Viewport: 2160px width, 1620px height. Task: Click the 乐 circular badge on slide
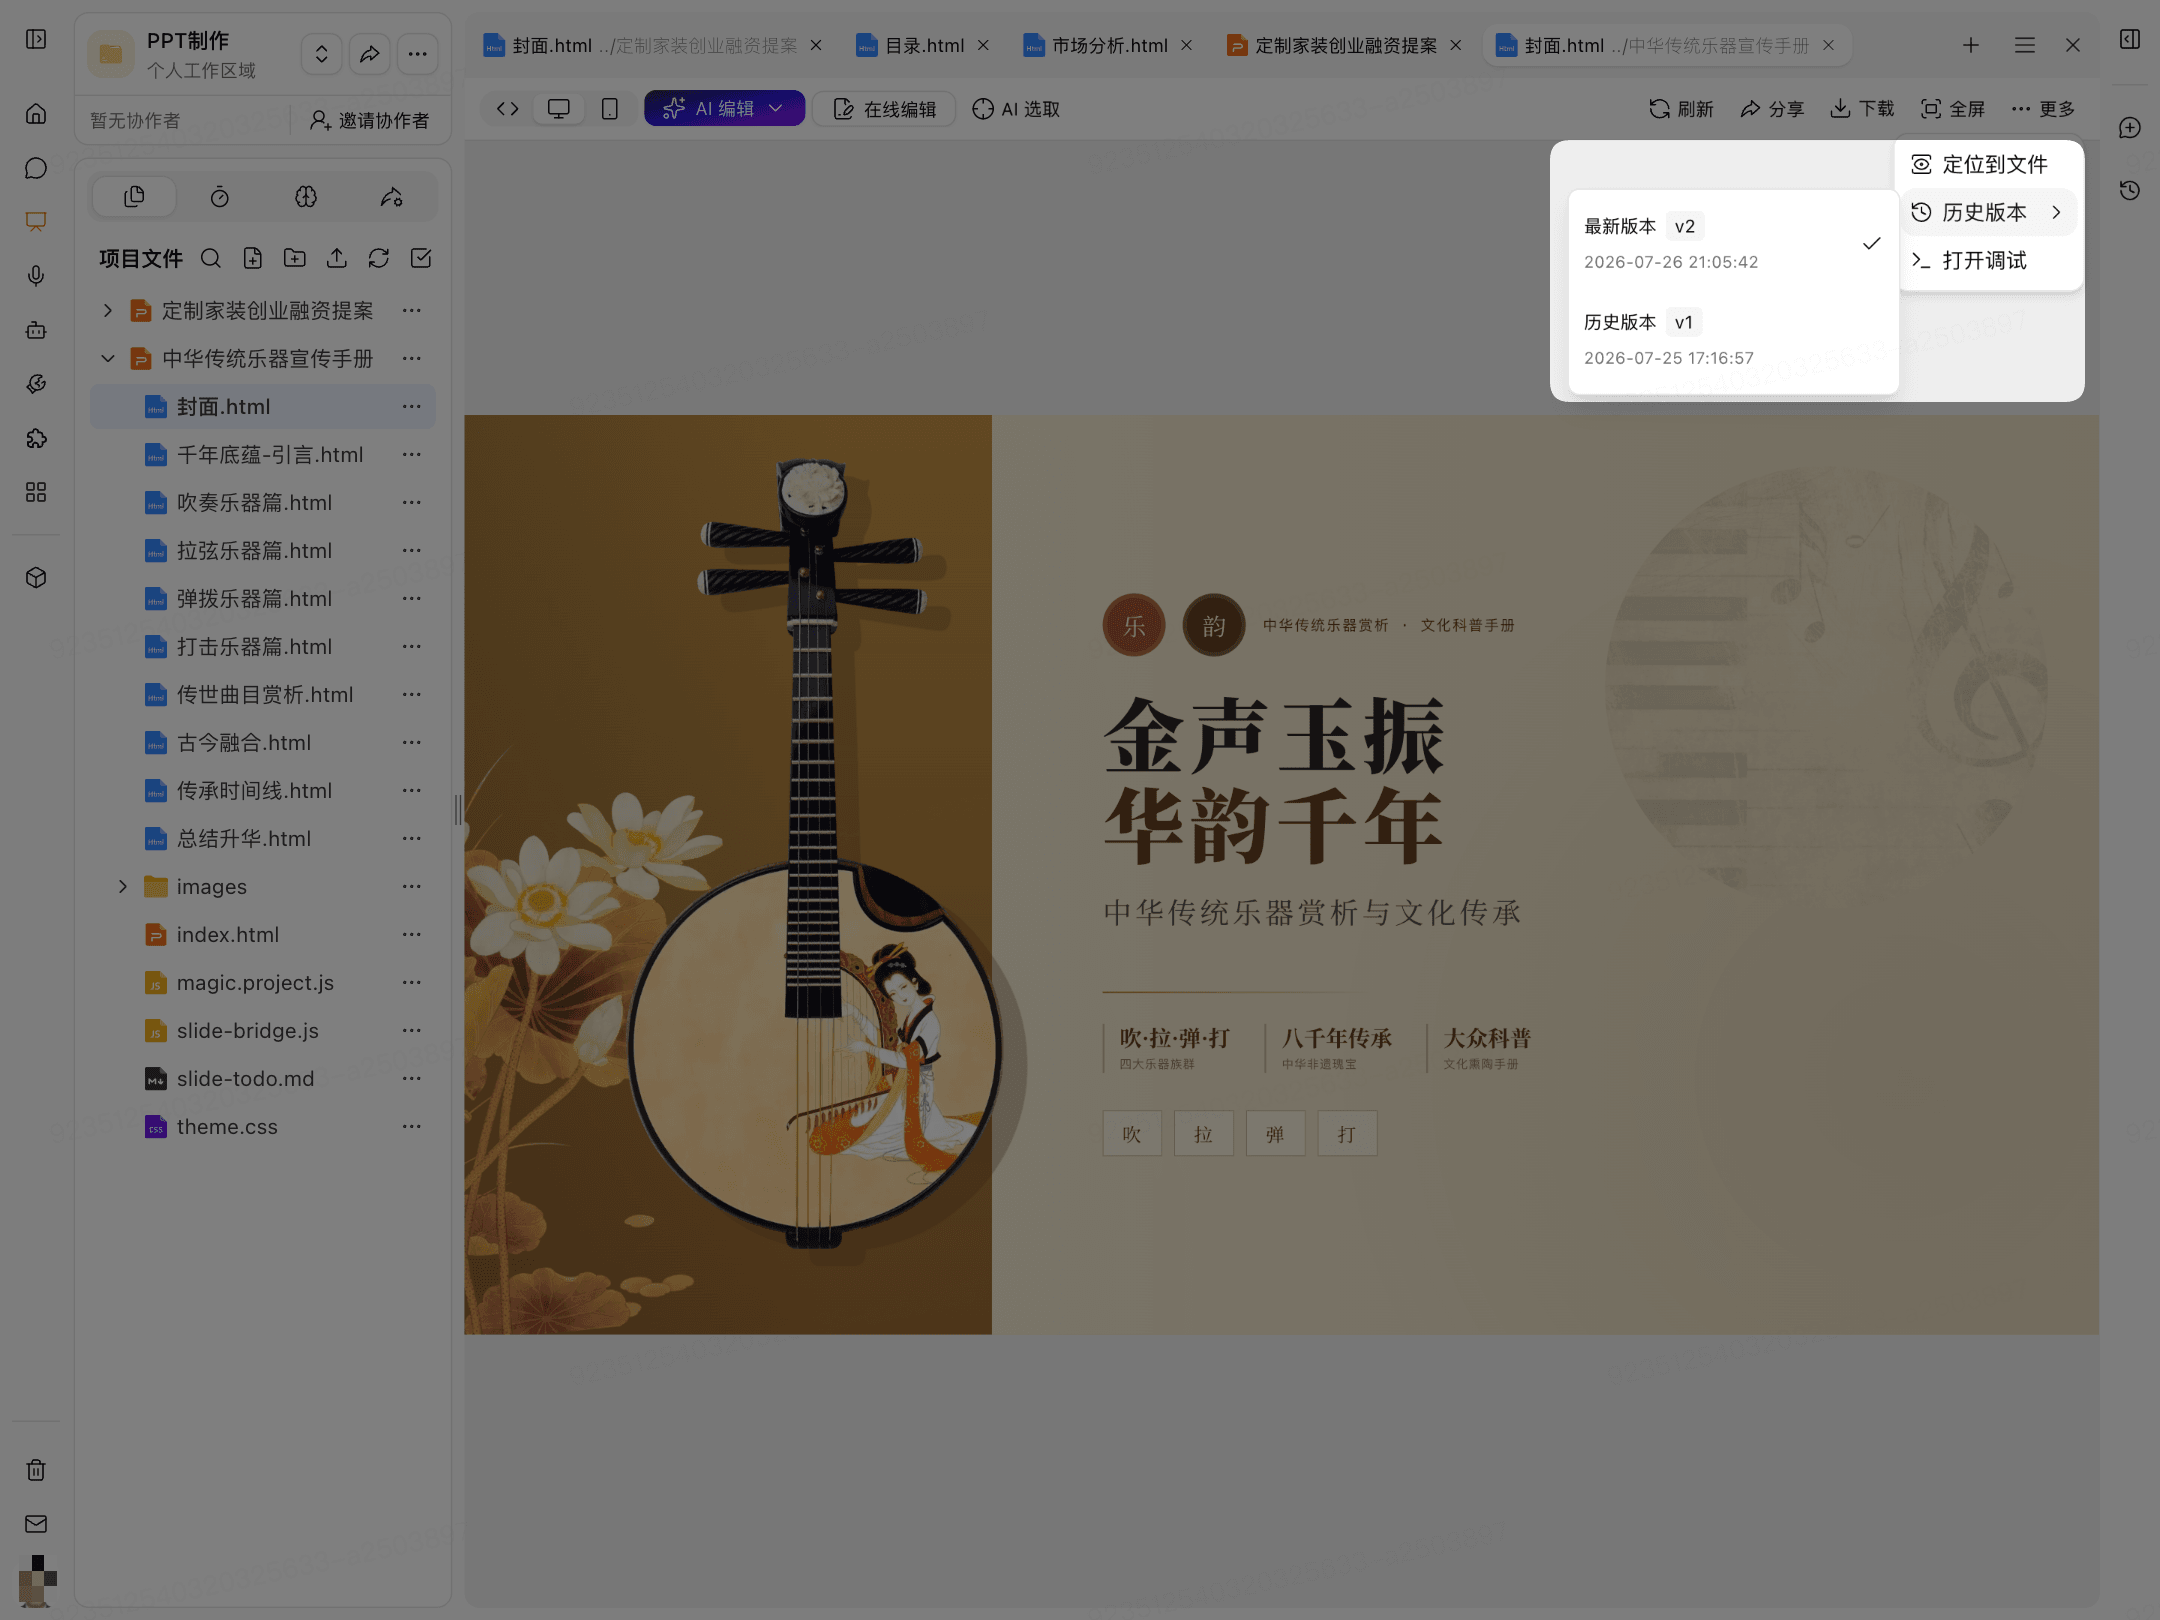1134,626
